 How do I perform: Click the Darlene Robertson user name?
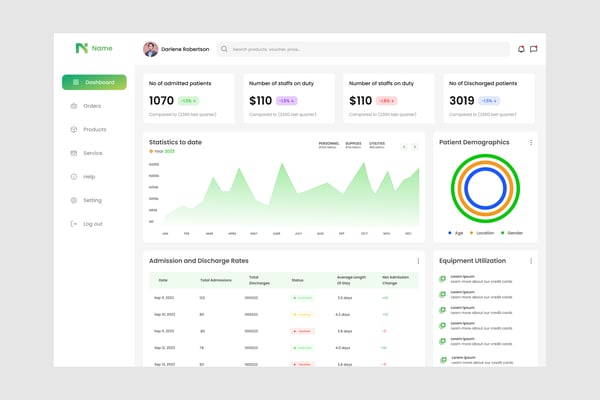coord(185,49)
